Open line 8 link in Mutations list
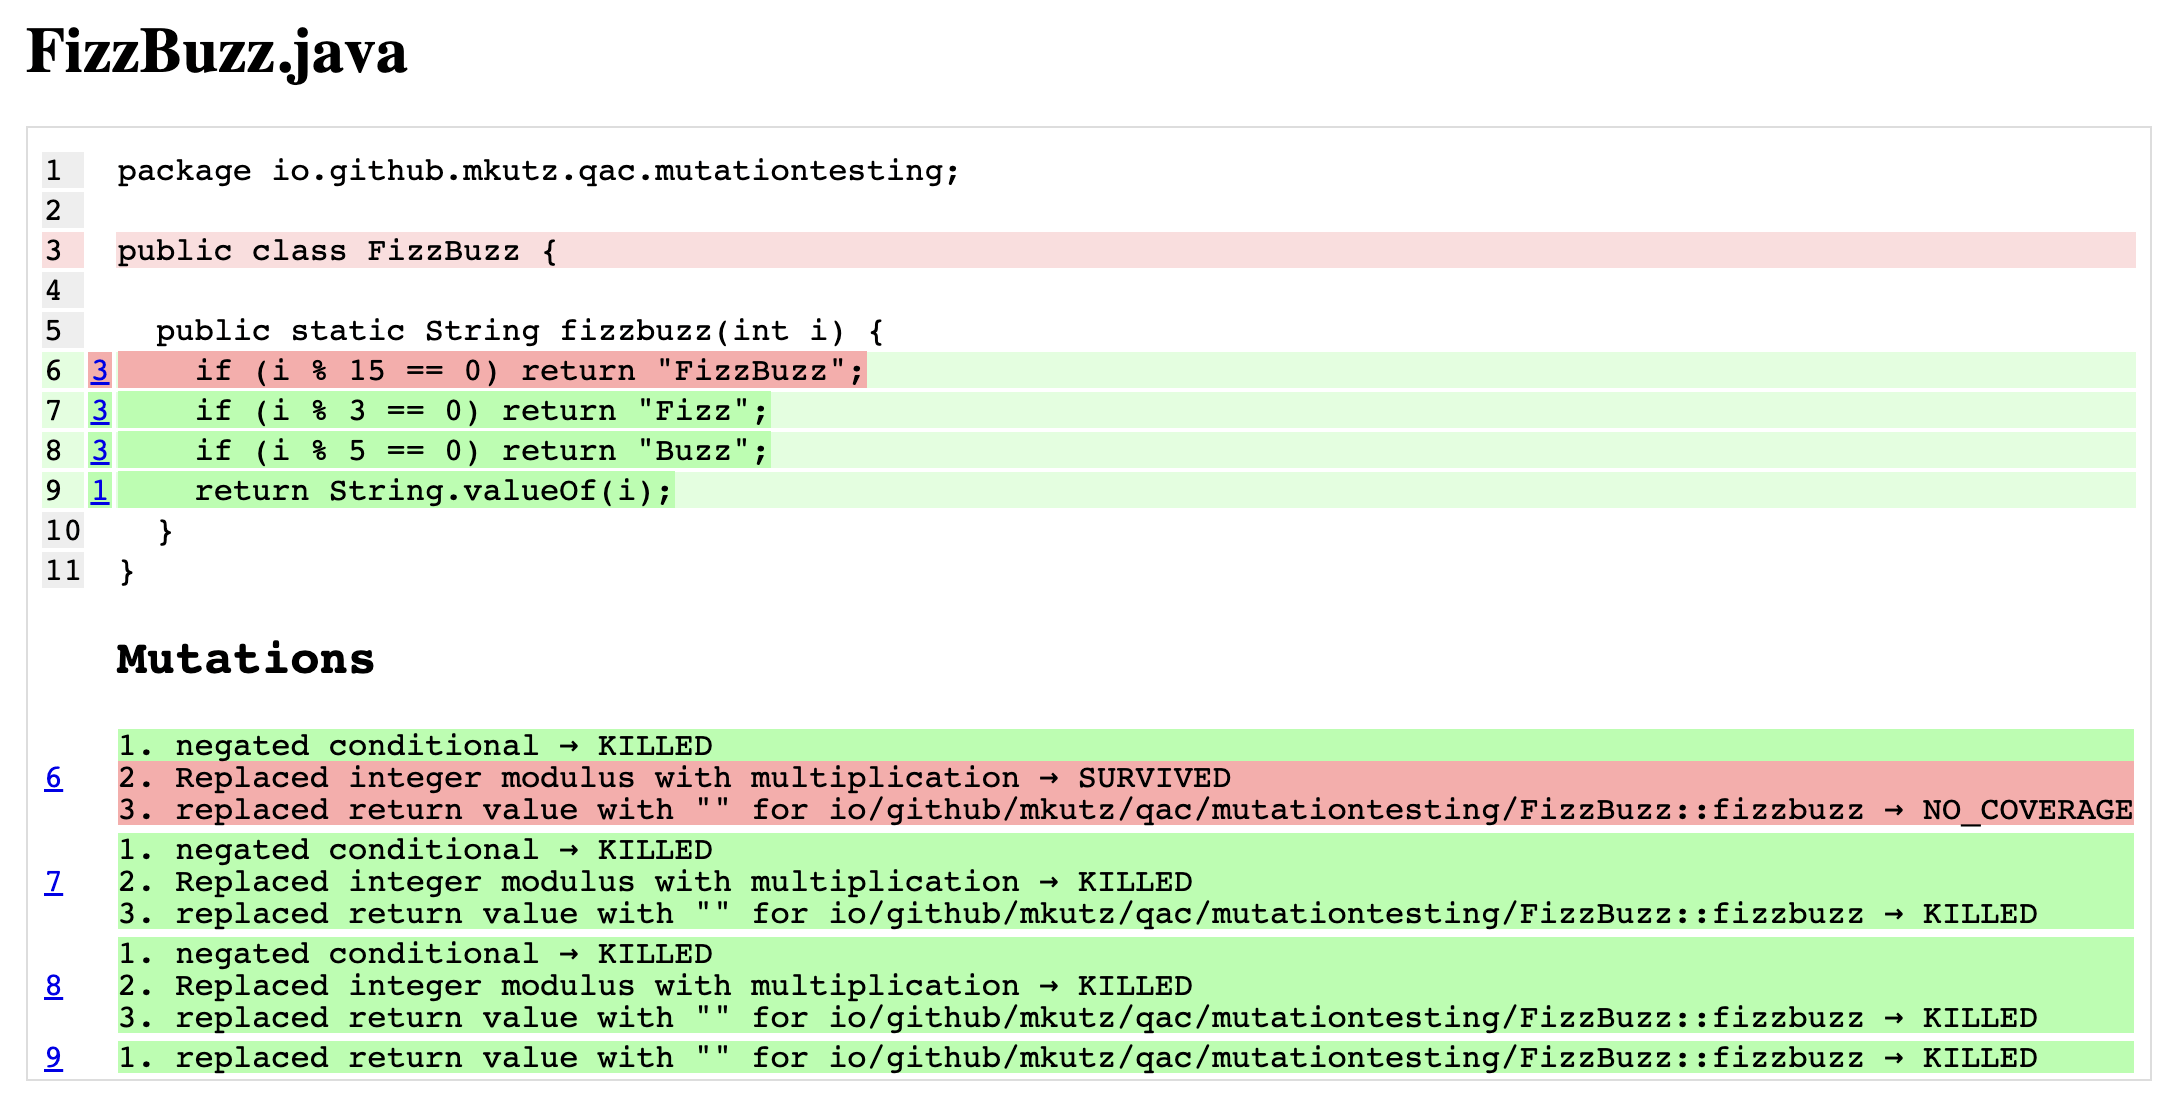Viewport: 2176px width, 1106px height. 53,986
